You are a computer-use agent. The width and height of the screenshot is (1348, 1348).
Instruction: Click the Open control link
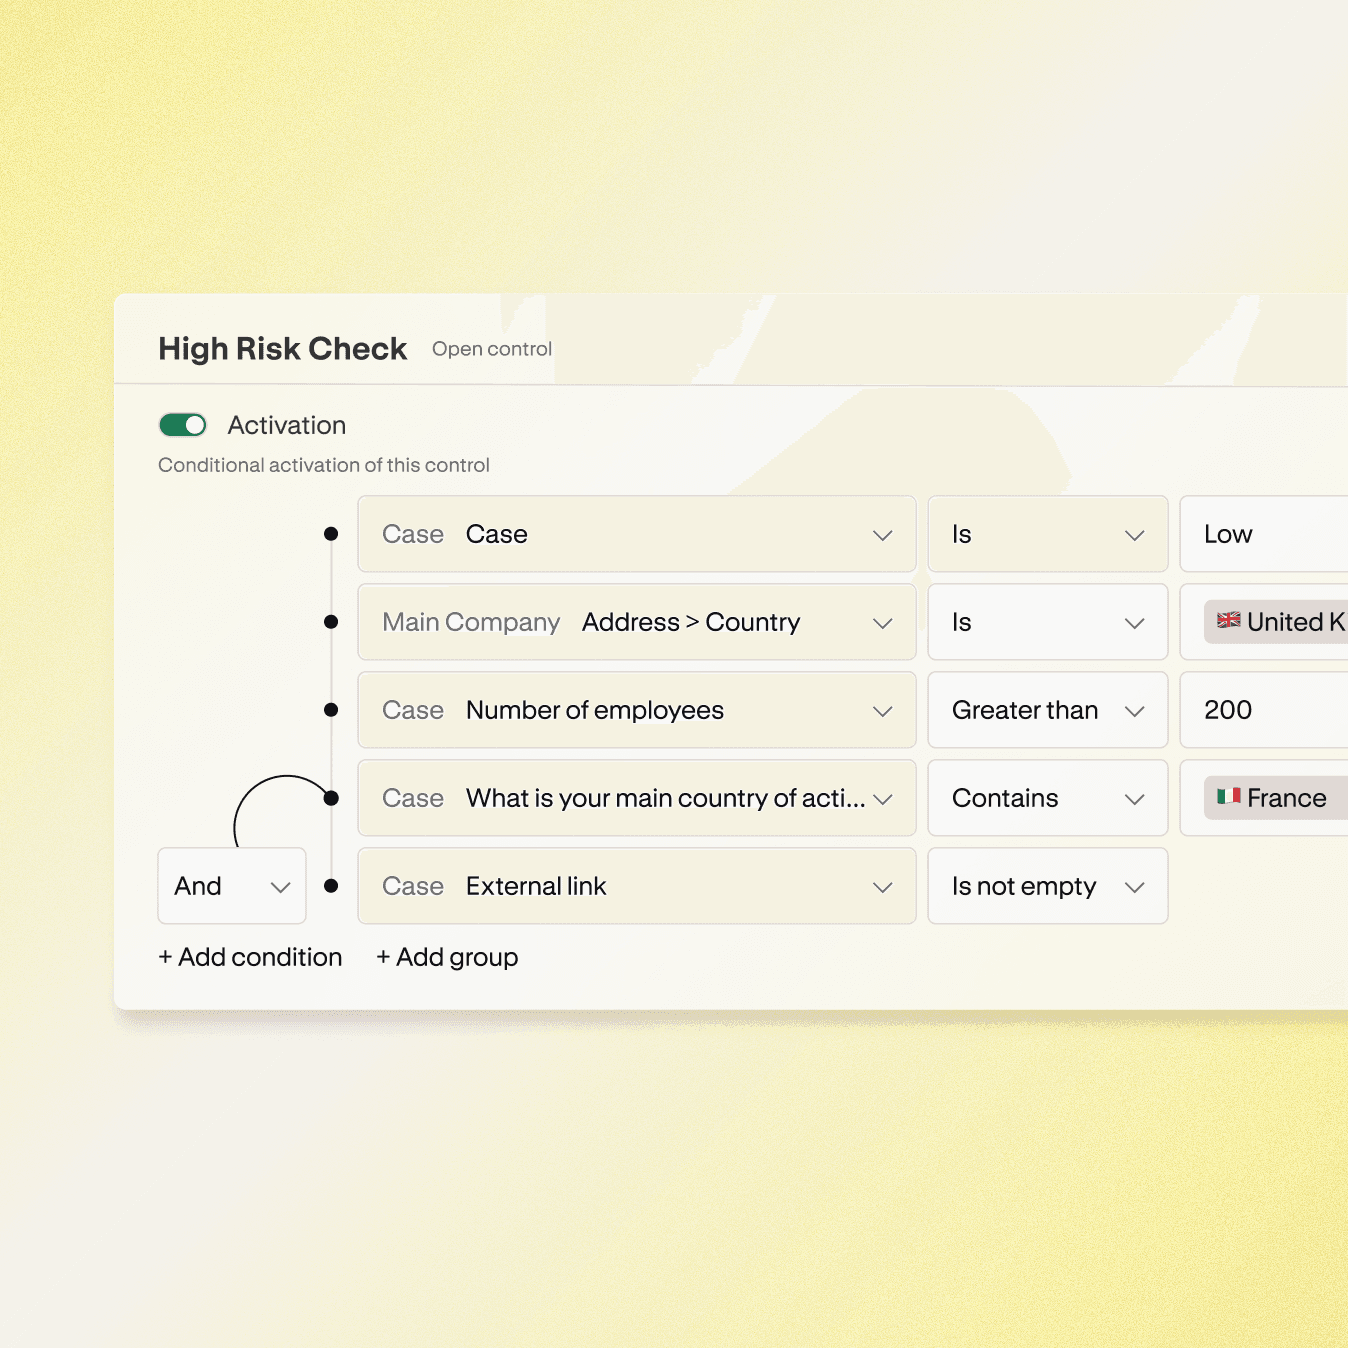pos(491,349)
